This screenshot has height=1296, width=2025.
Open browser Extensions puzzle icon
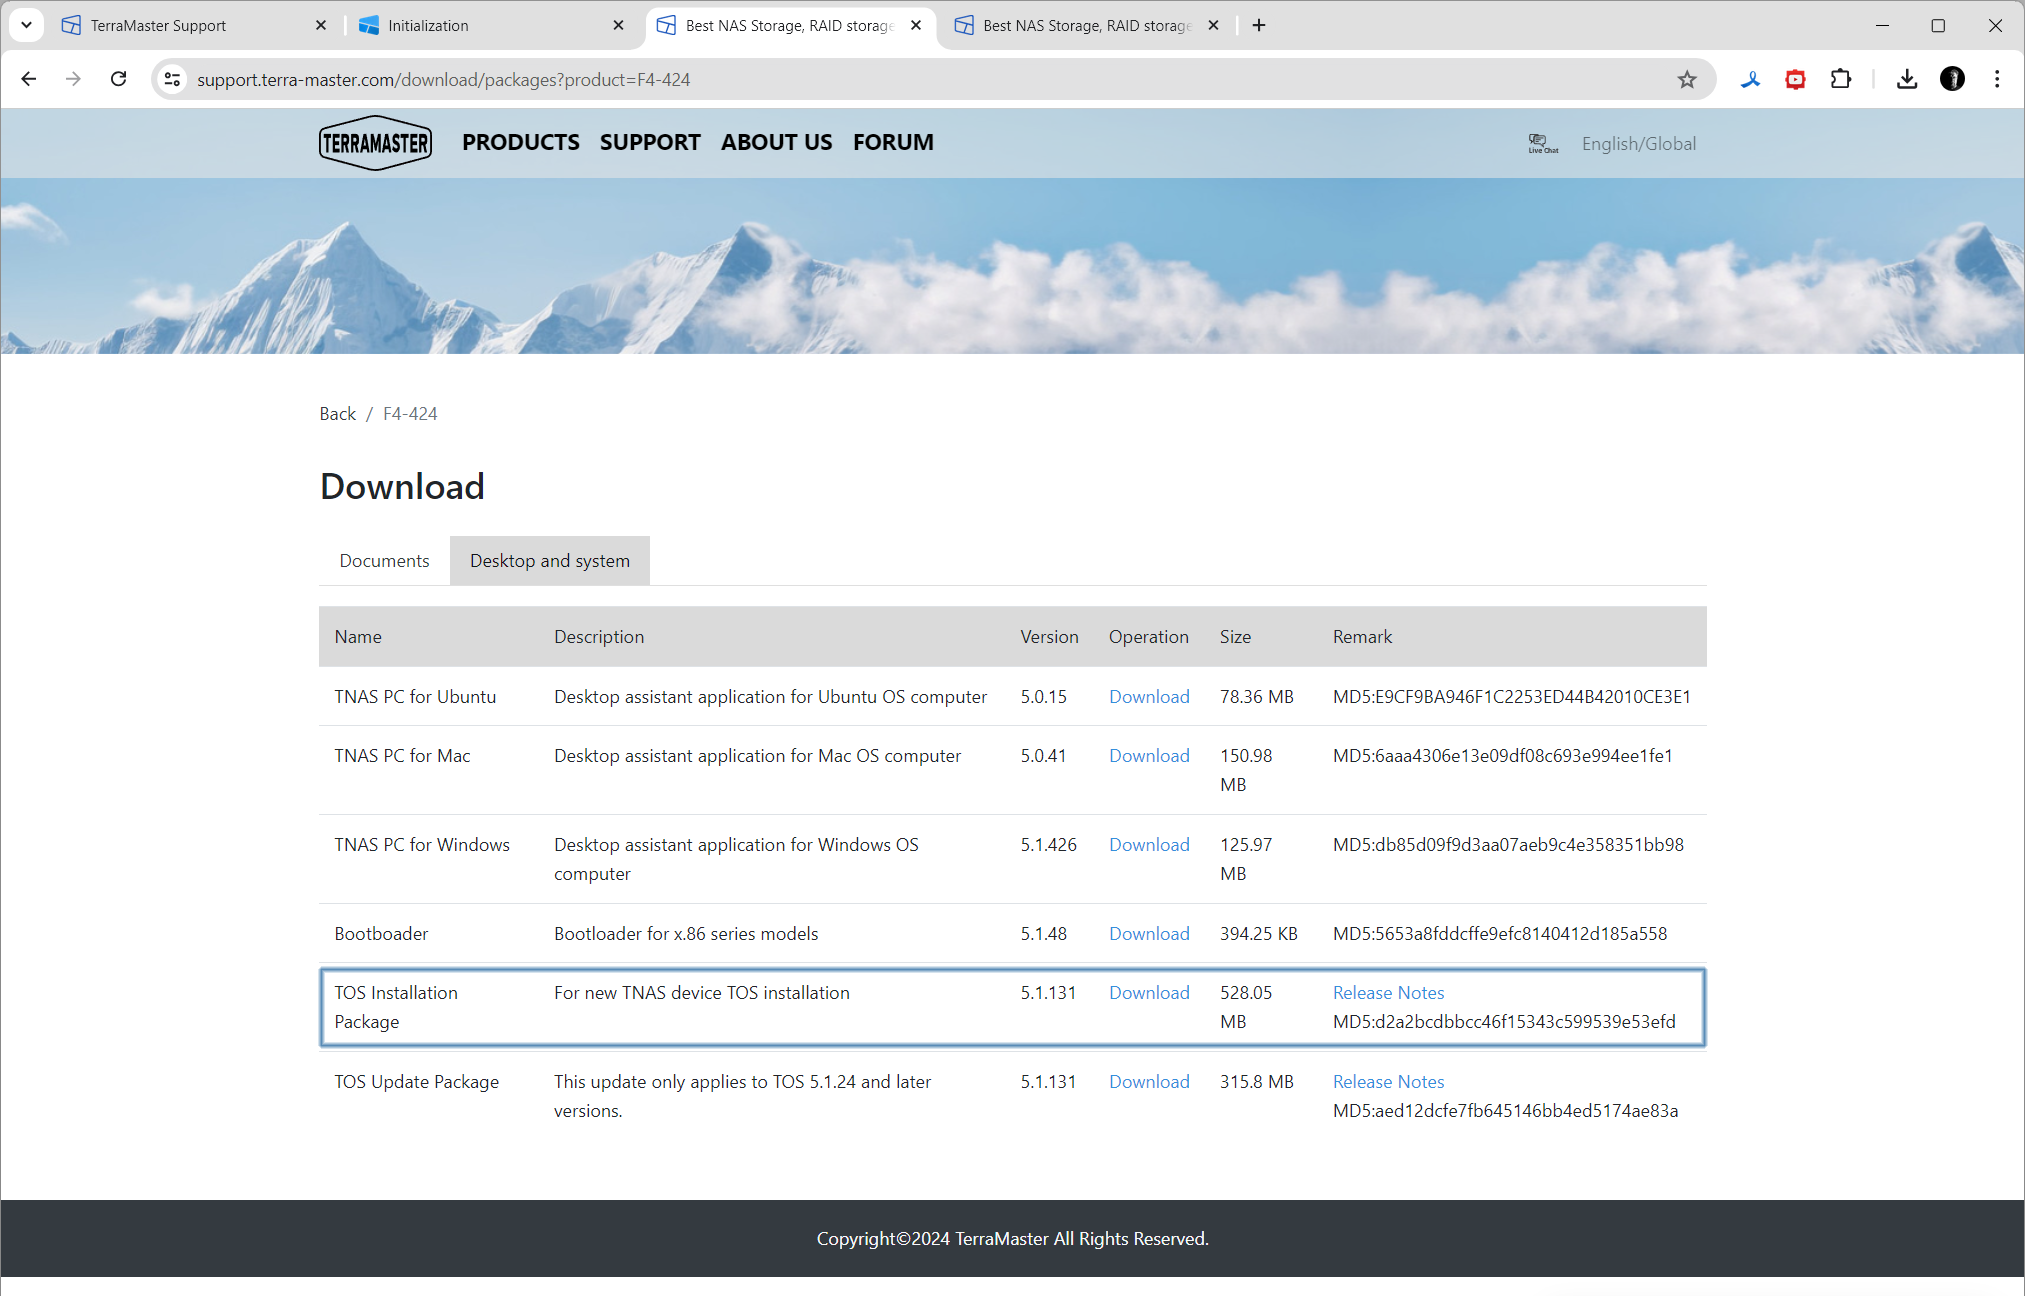[1840, 79]
